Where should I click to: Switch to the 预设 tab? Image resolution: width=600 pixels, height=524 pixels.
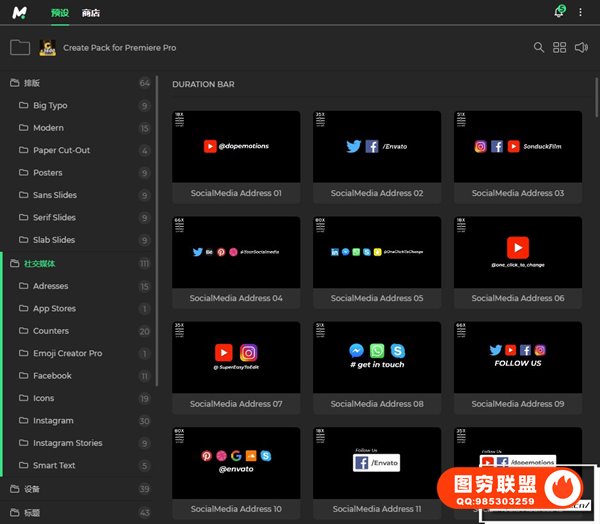(60, 13)
